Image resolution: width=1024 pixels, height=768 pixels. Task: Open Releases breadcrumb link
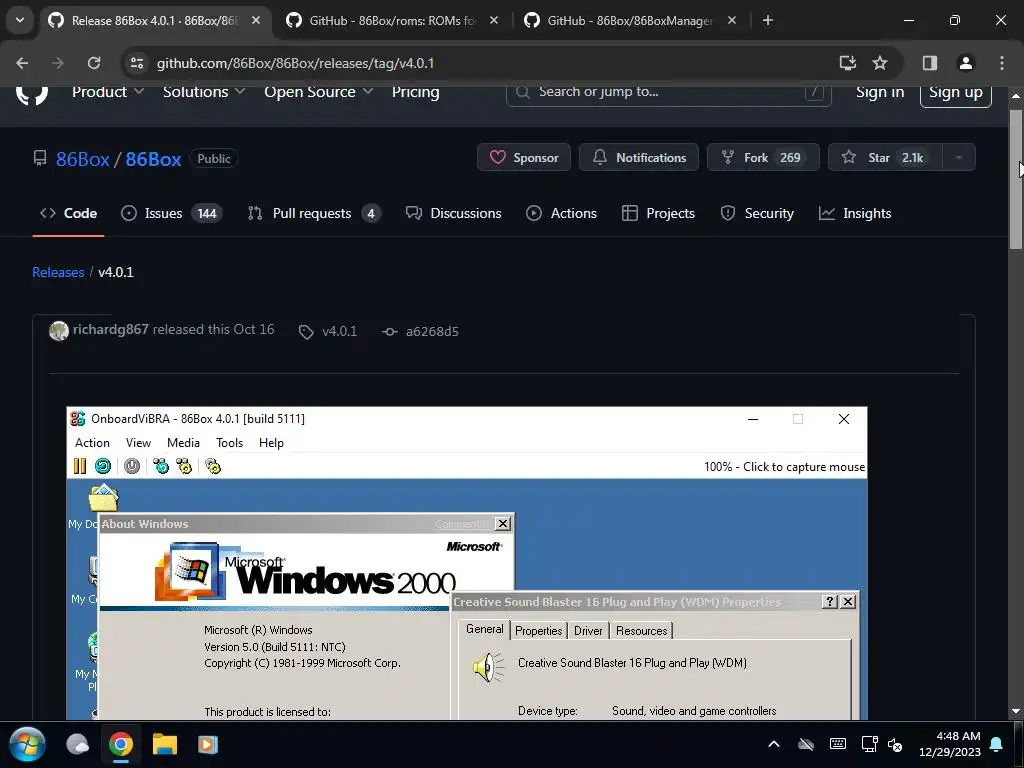point(58,272)
